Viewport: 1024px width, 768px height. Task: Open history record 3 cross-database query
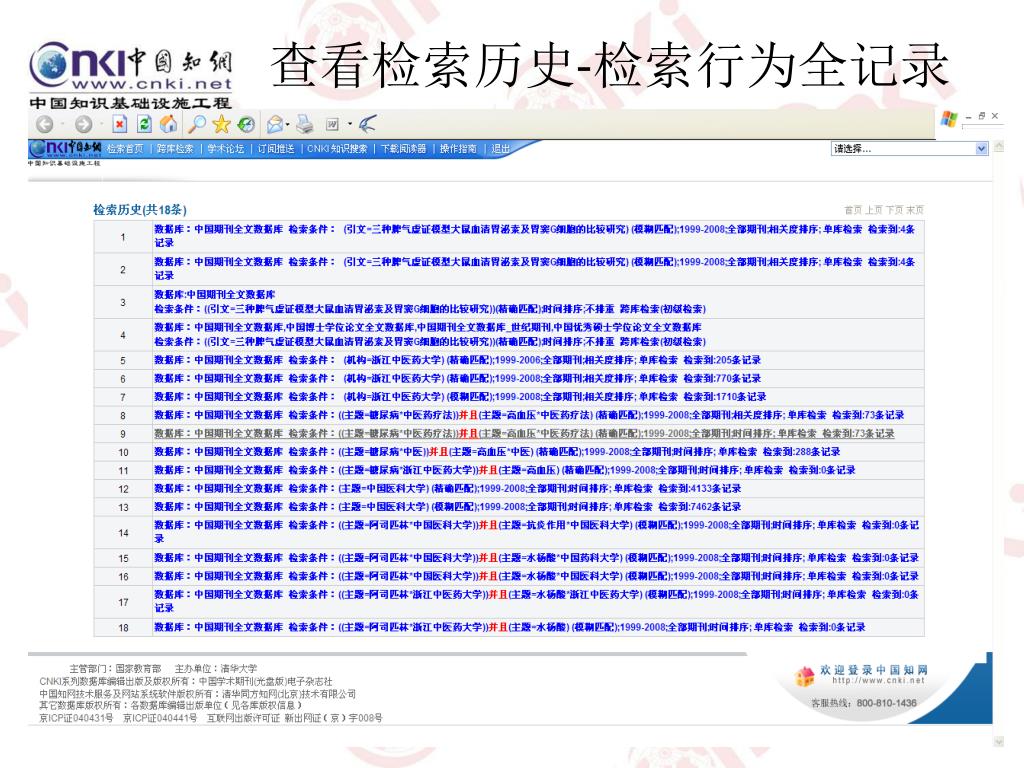tap(430, 302)
